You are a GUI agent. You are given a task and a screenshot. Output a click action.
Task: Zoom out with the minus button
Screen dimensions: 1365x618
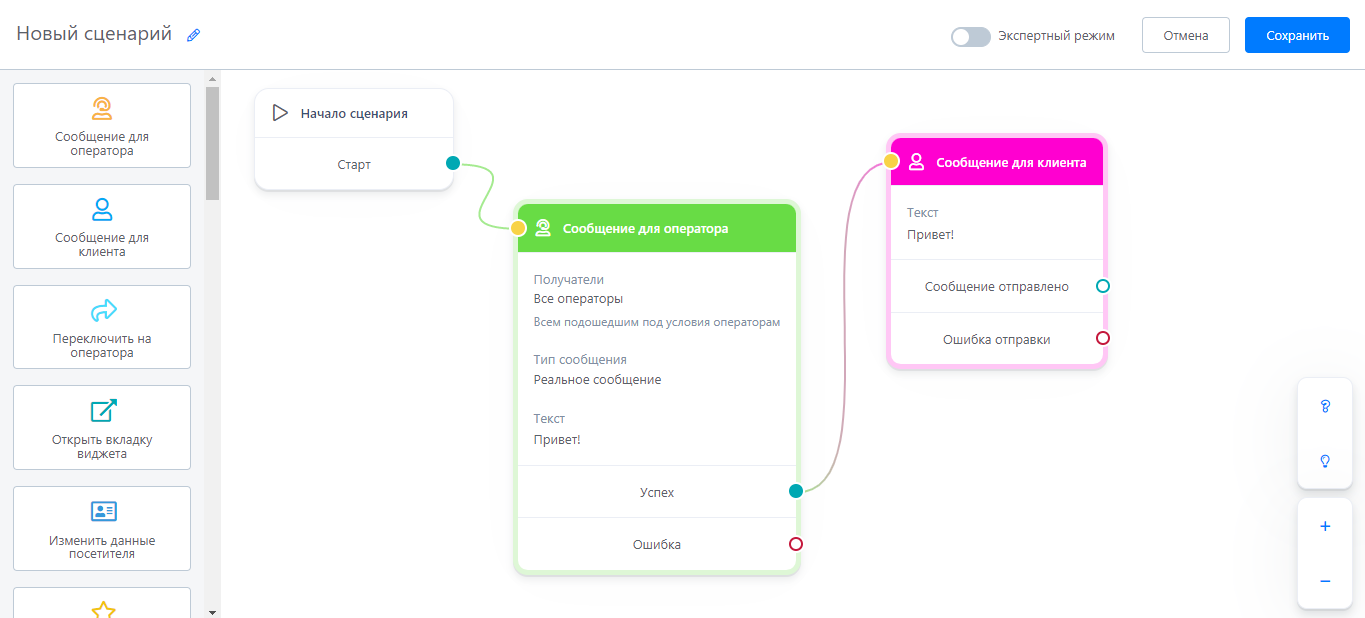tap(1325, 581)
